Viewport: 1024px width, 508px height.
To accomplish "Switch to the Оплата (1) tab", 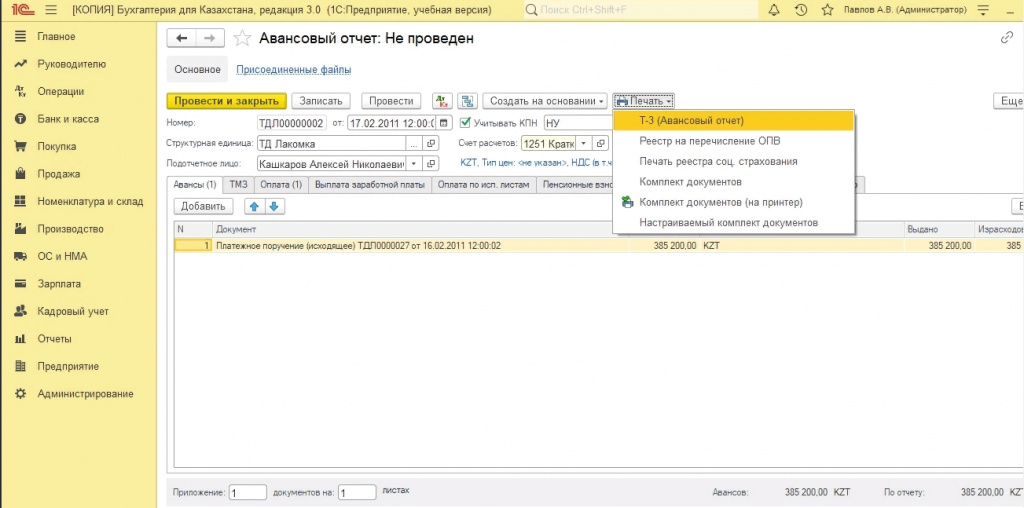I will click(281, 185).
